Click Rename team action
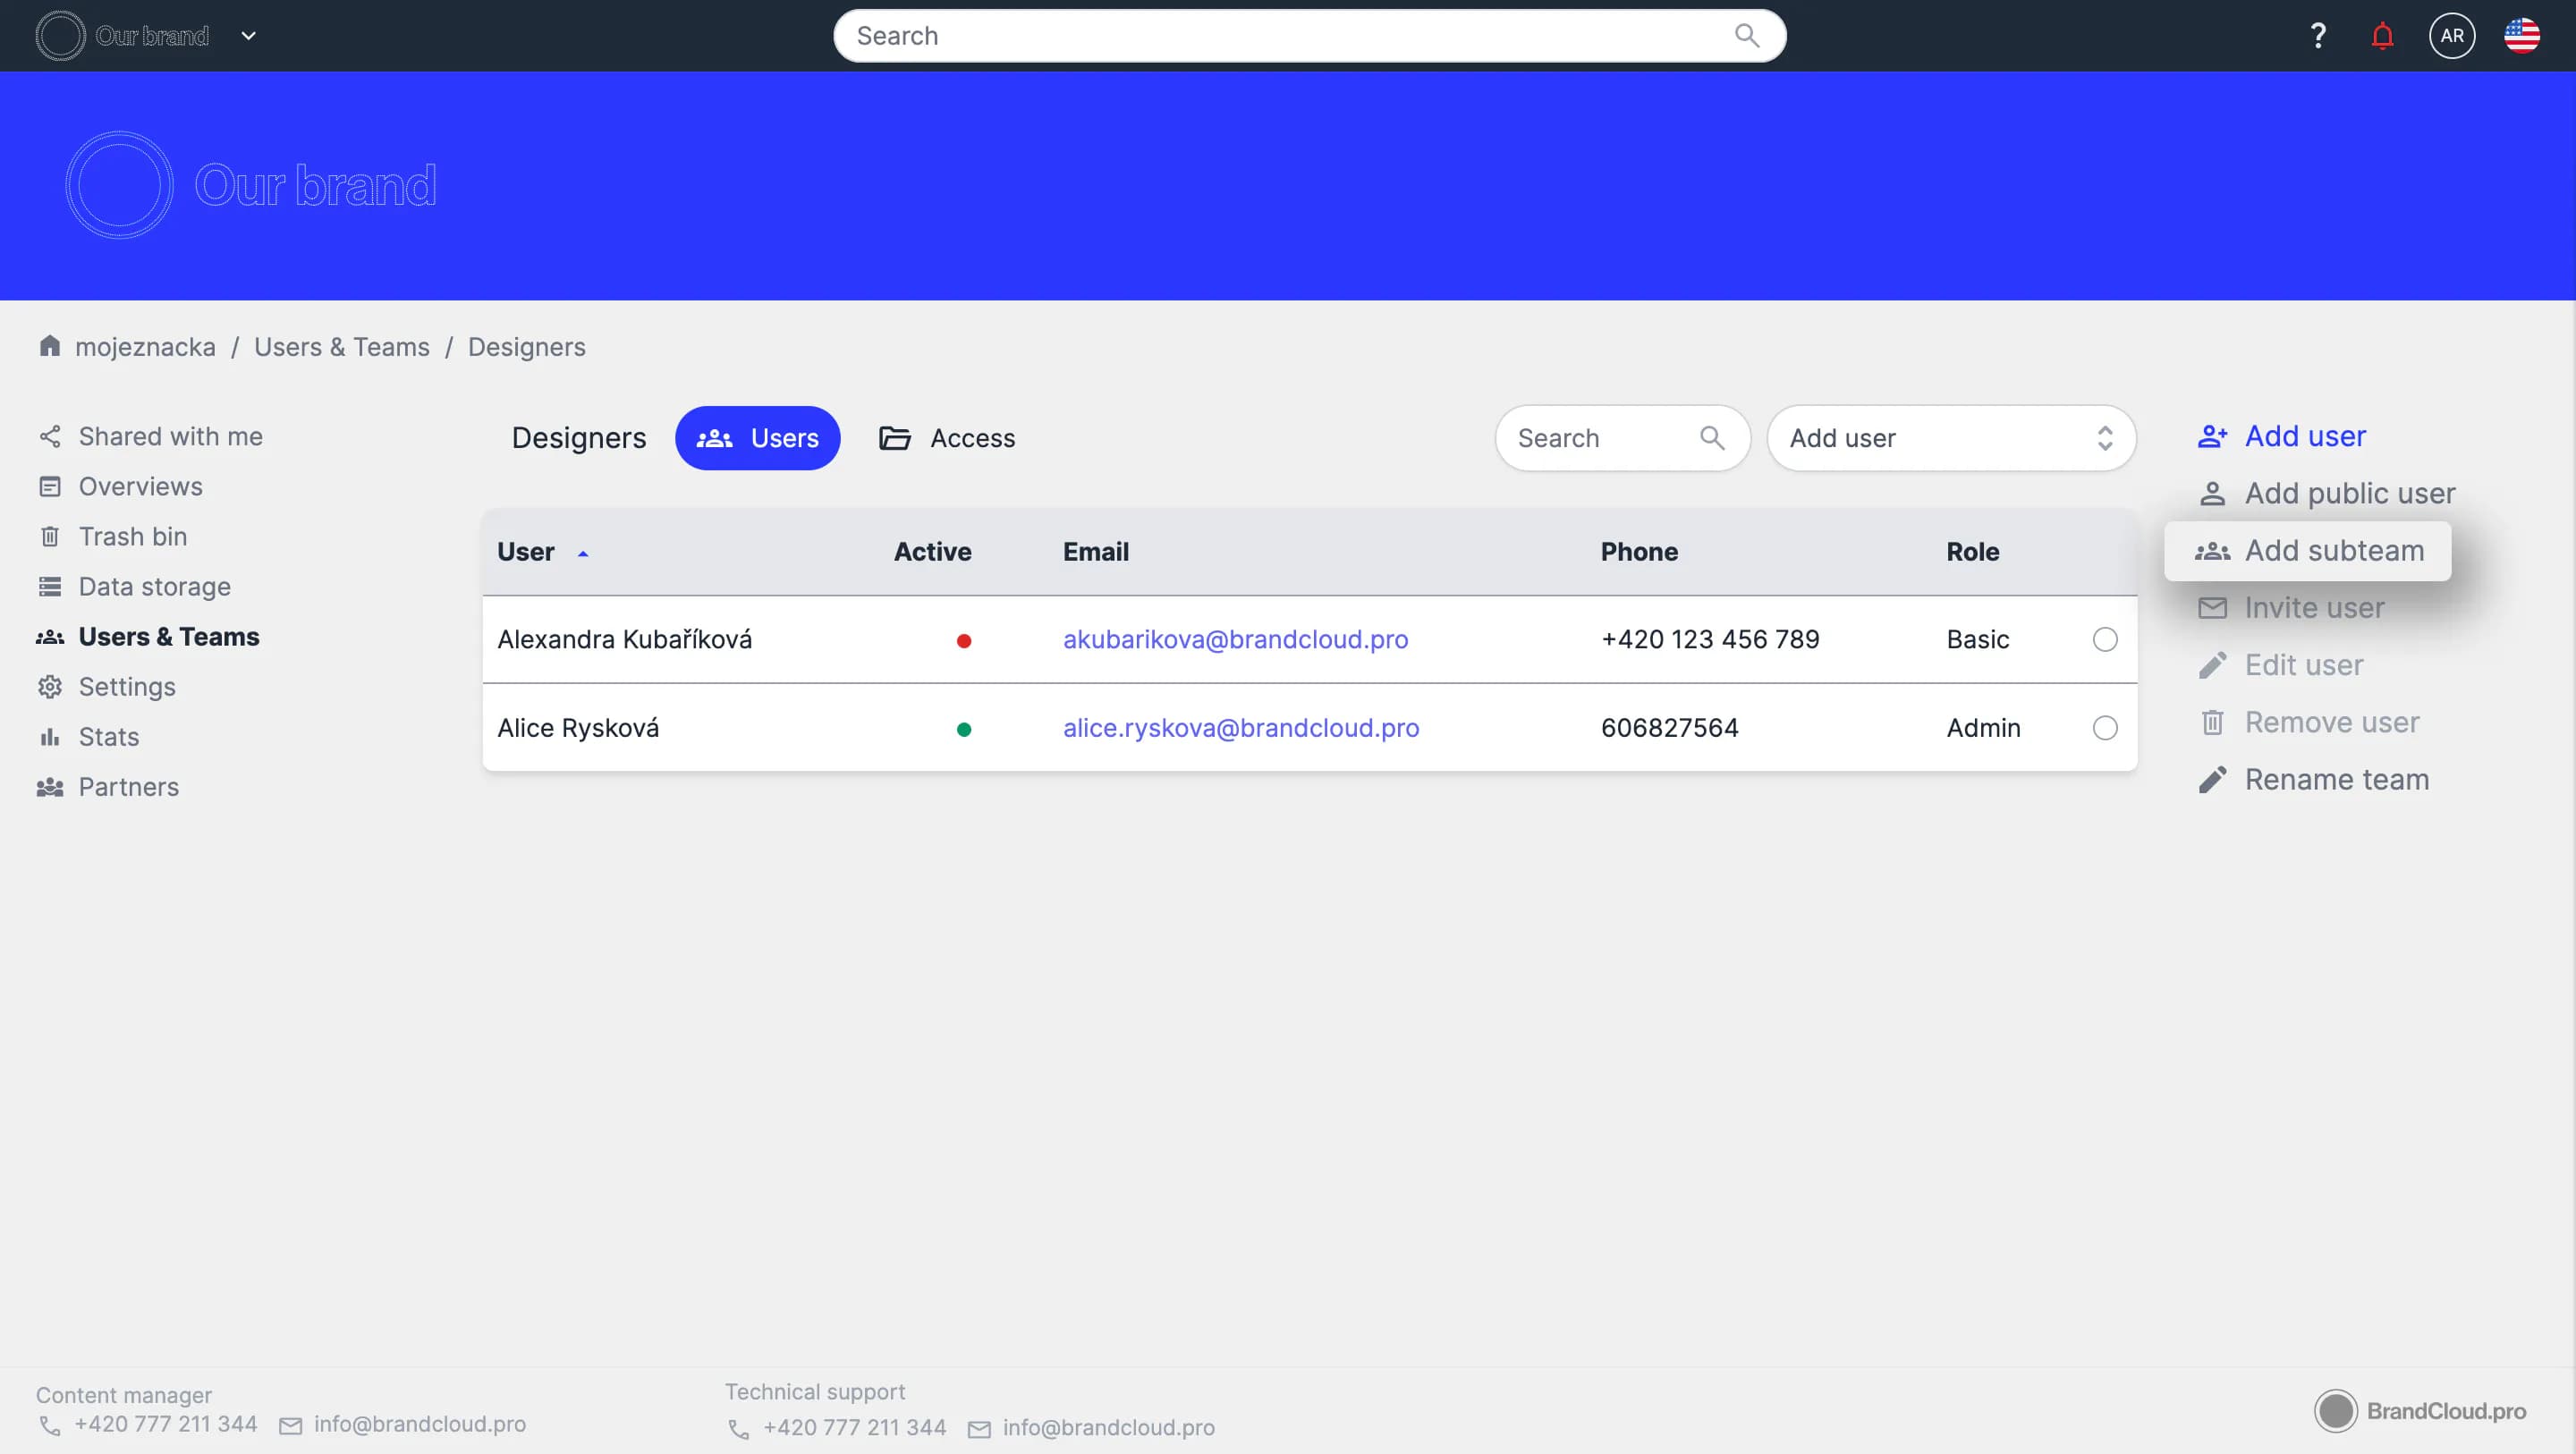This screenshot has height=1454, width=2576. click(2336, 779)
